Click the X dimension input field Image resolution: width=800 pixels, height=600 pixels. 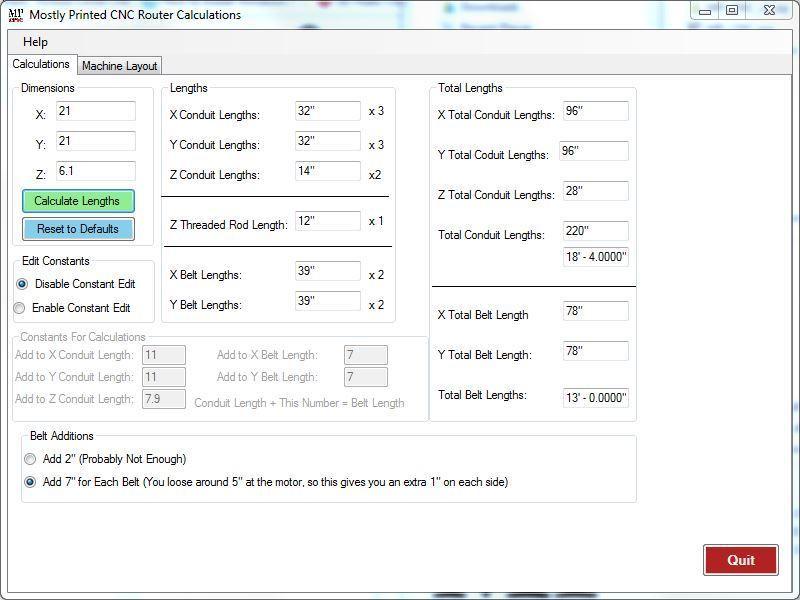tap(95, 111)
